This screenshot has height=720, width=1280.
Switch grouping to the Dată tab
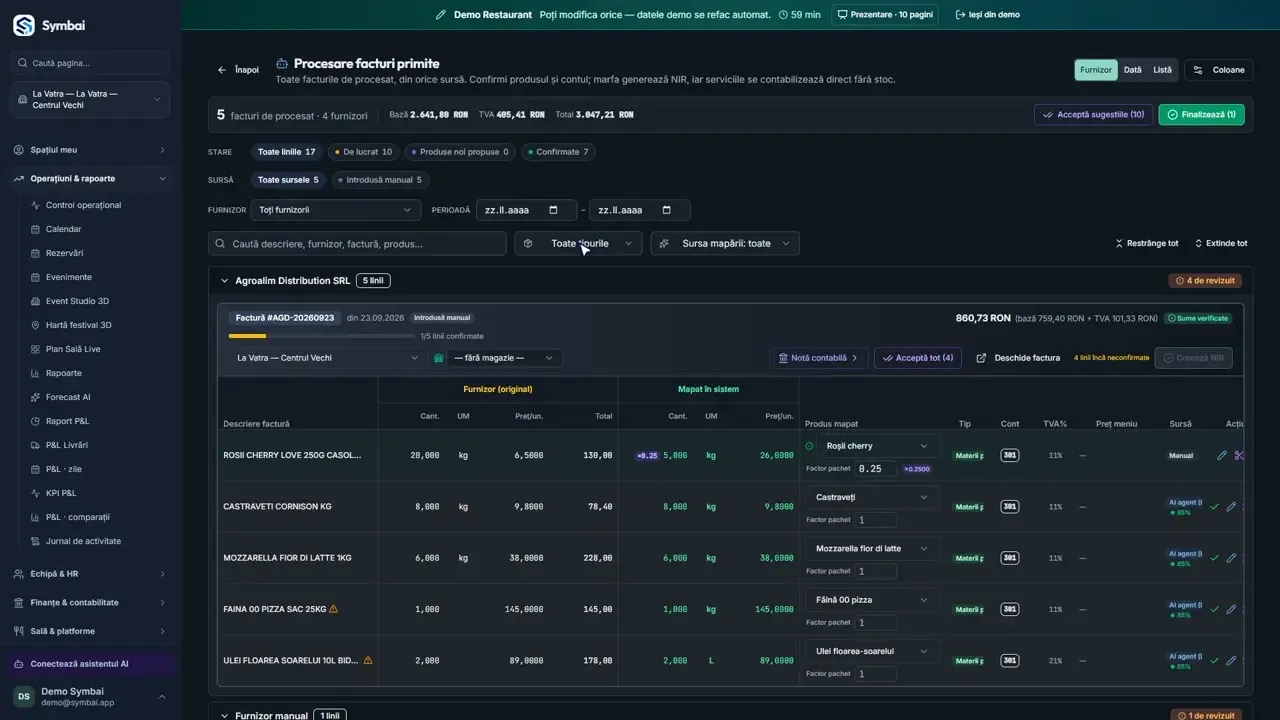[1132, 70]
